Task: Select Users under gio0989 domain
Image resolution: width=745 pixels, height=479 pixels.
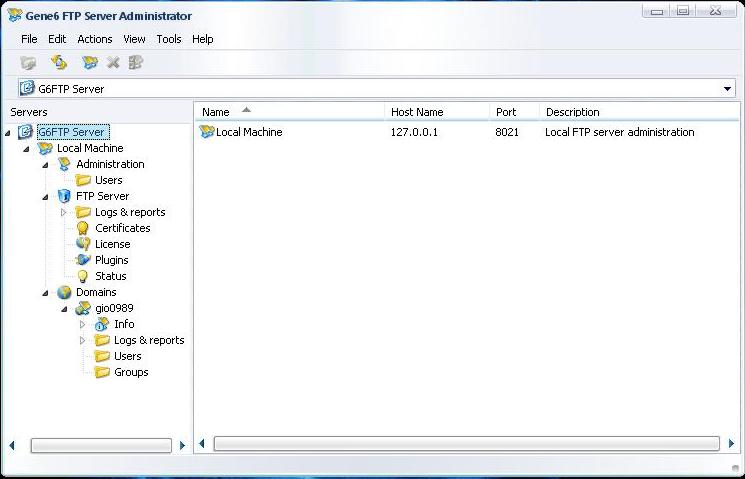Action: click(127, 356)
